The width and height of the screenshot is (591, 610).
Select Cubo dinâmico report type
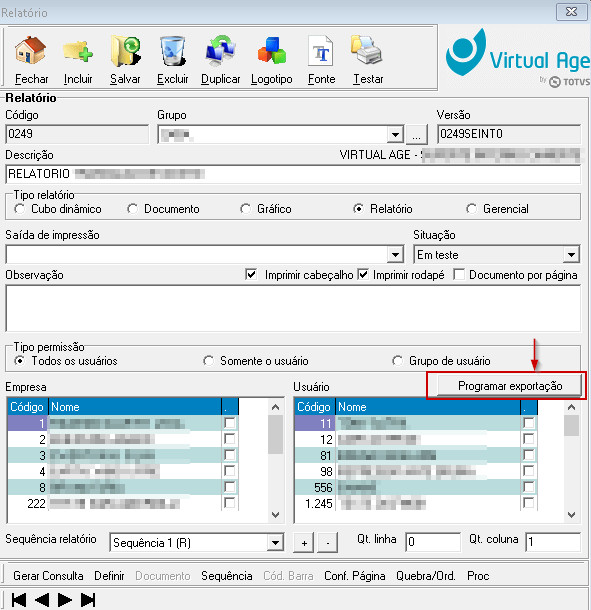[19, 209]
